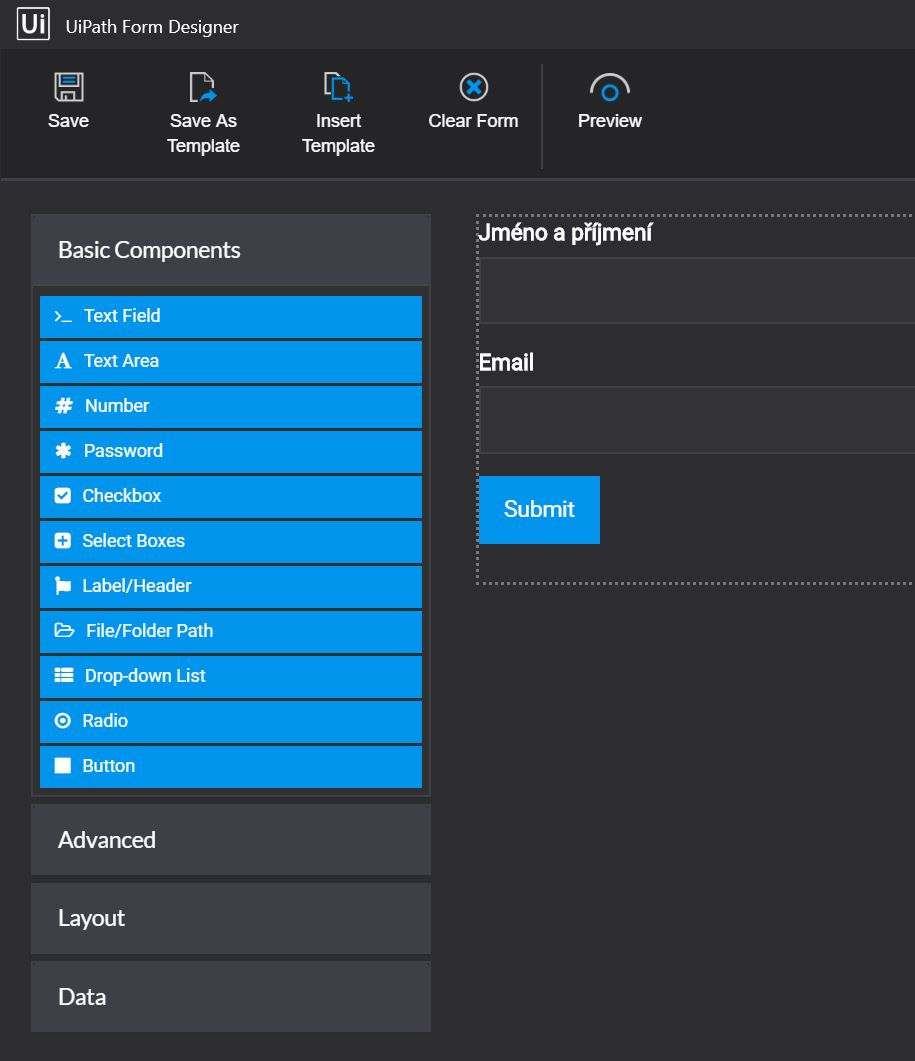Click inside the Email input field

pos(697,420)
